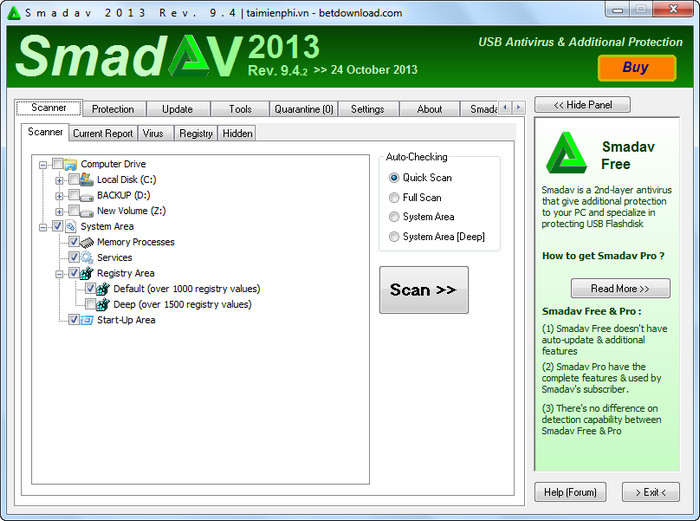Tick the Computer Drive checkbox
700x521 pixels.
[x=58, y=163]
